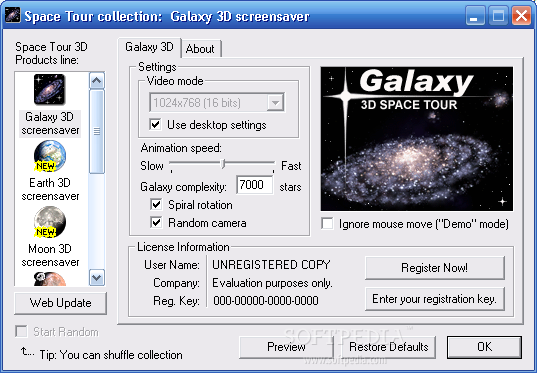Click Enter your registration key button
537x373 pixels.
pos(434,299)
